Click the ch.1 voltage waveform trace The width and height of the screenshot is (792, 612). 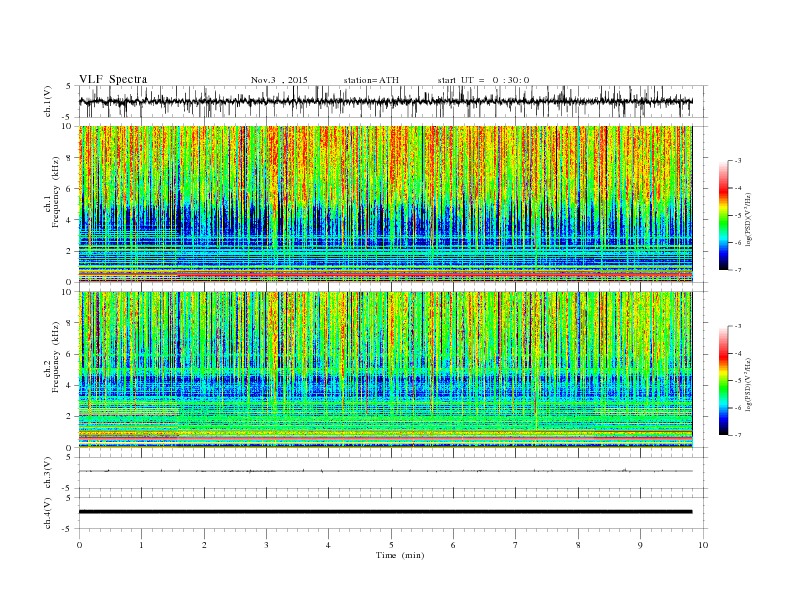[x=385, y=101]
